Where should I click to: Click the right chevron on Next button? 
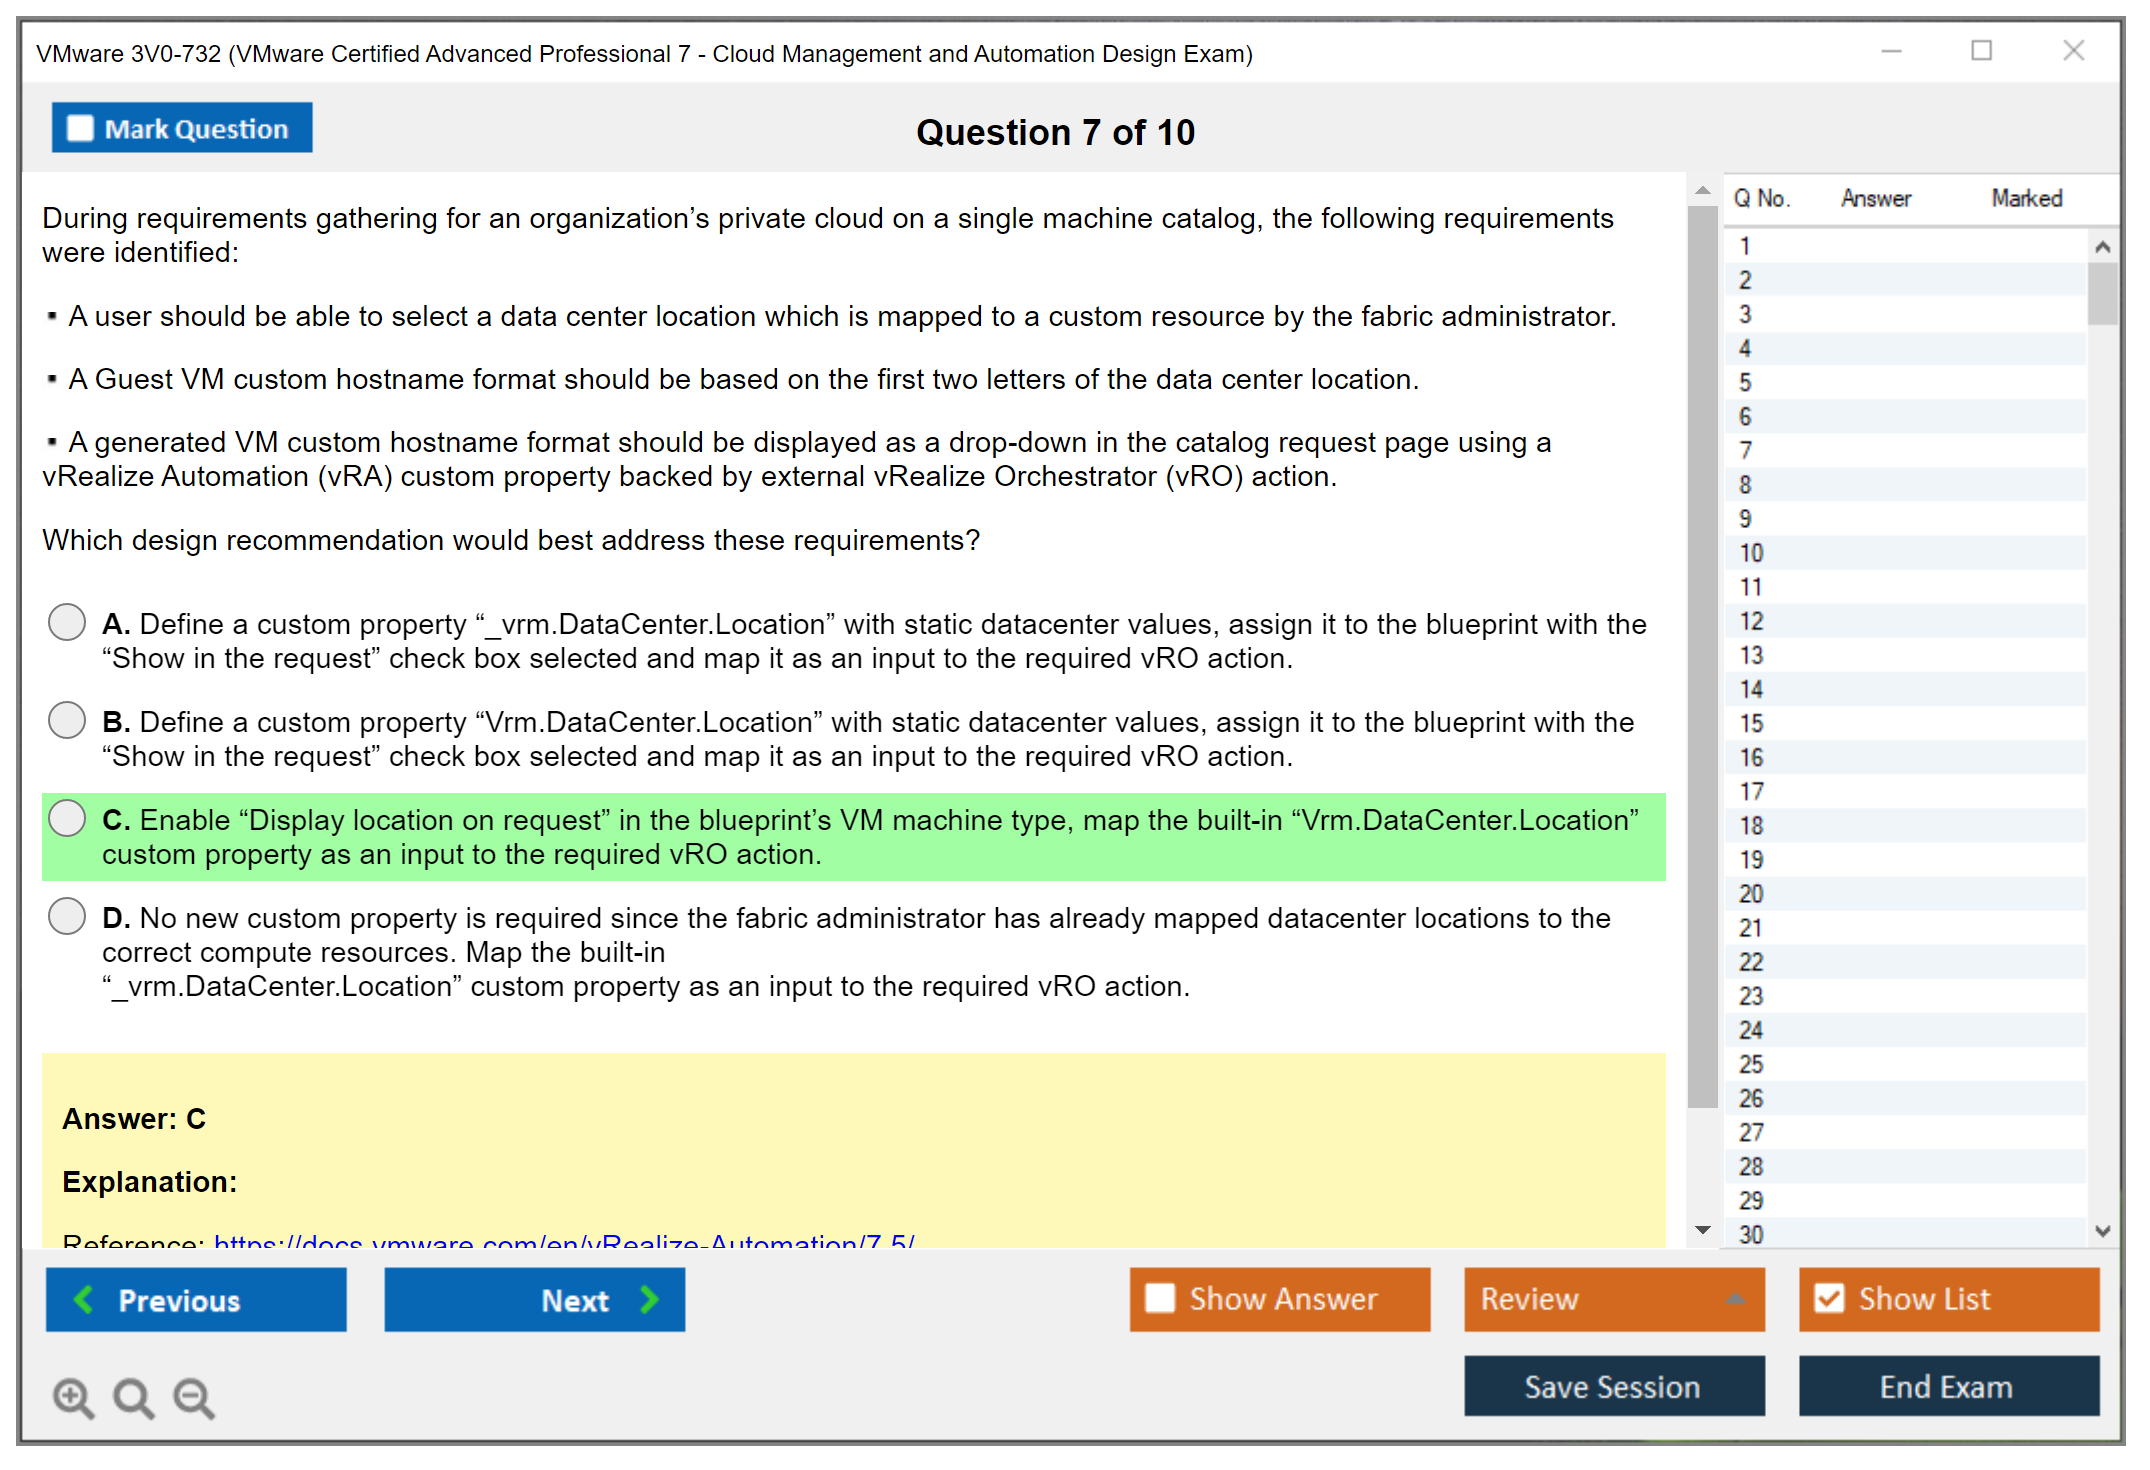(x=649, y=1299)
